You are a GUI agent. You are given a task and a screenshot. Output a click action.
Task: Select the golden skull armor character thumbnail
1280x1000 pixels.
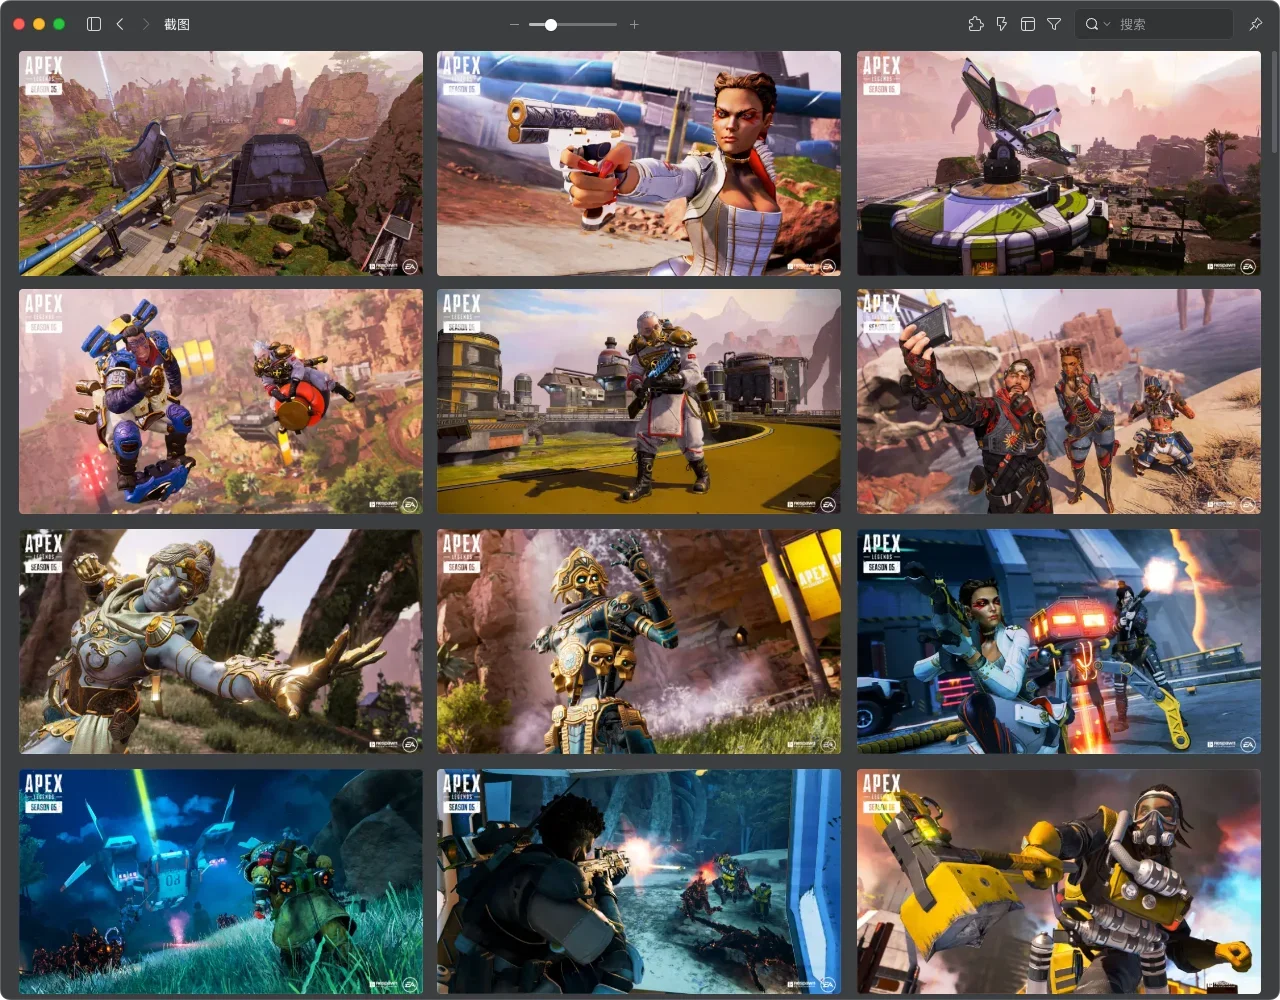639,641
